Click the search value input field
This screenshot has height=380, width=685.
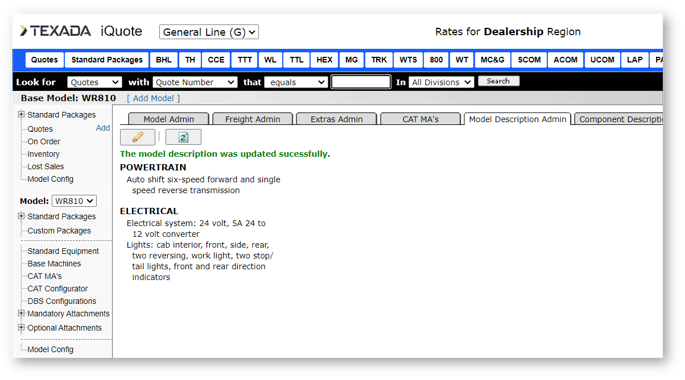click(x=361, y=82)
